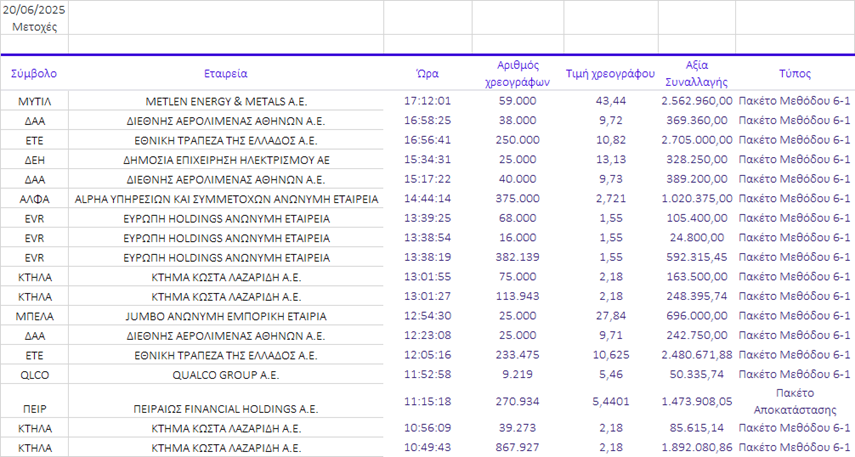The height and width of the screenshot is (457, 855).
Task: Select the ΜΥΤΙΛ symbol cell
Action: point(34,101)
